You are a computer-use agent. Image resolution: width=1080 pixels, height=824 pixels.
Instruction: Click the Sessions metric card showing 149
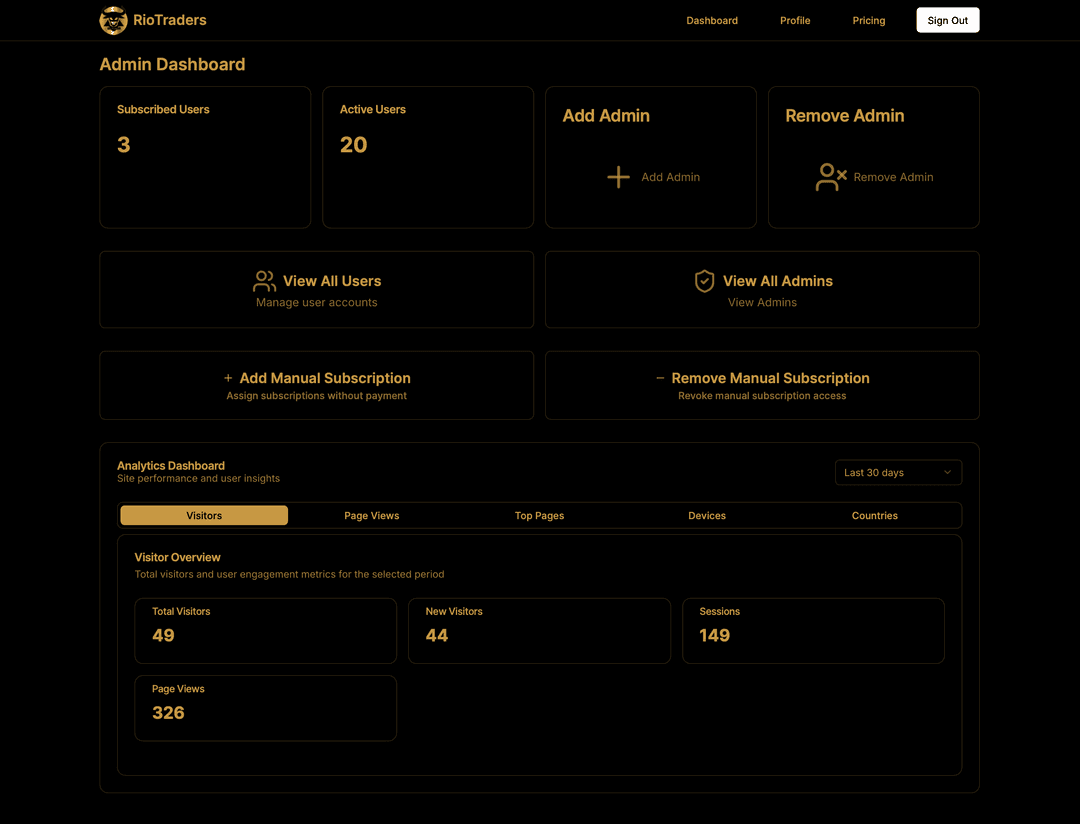click(x=813, y=630)
